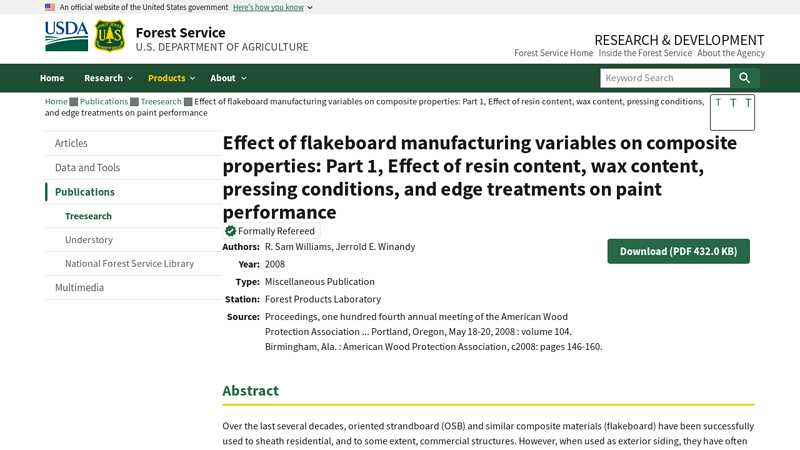Open National Forest Service Library sidebar item

[134, 264]
